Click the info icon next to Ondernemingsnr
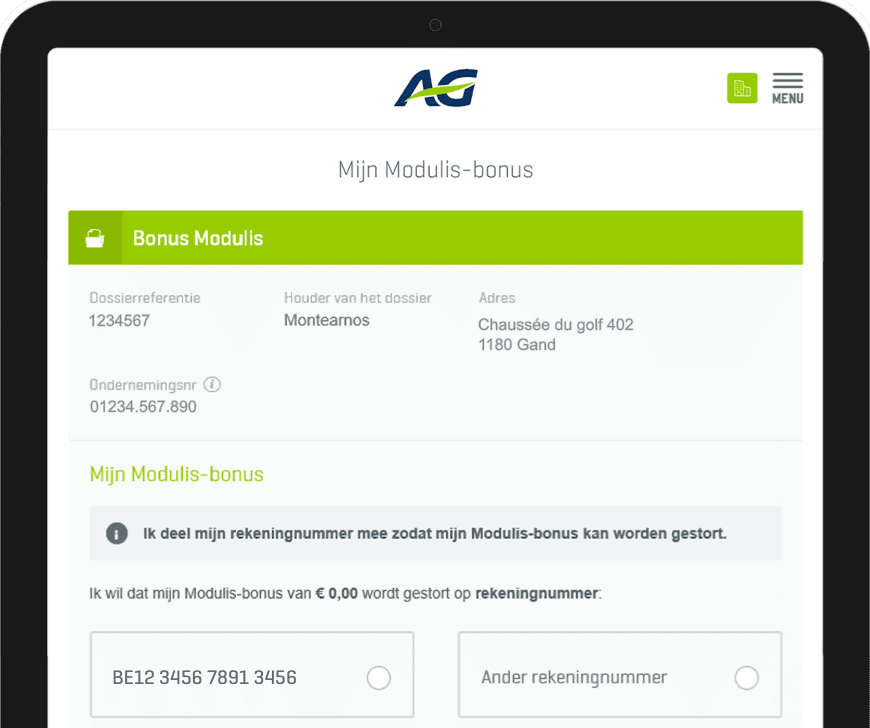 [212, 385]
